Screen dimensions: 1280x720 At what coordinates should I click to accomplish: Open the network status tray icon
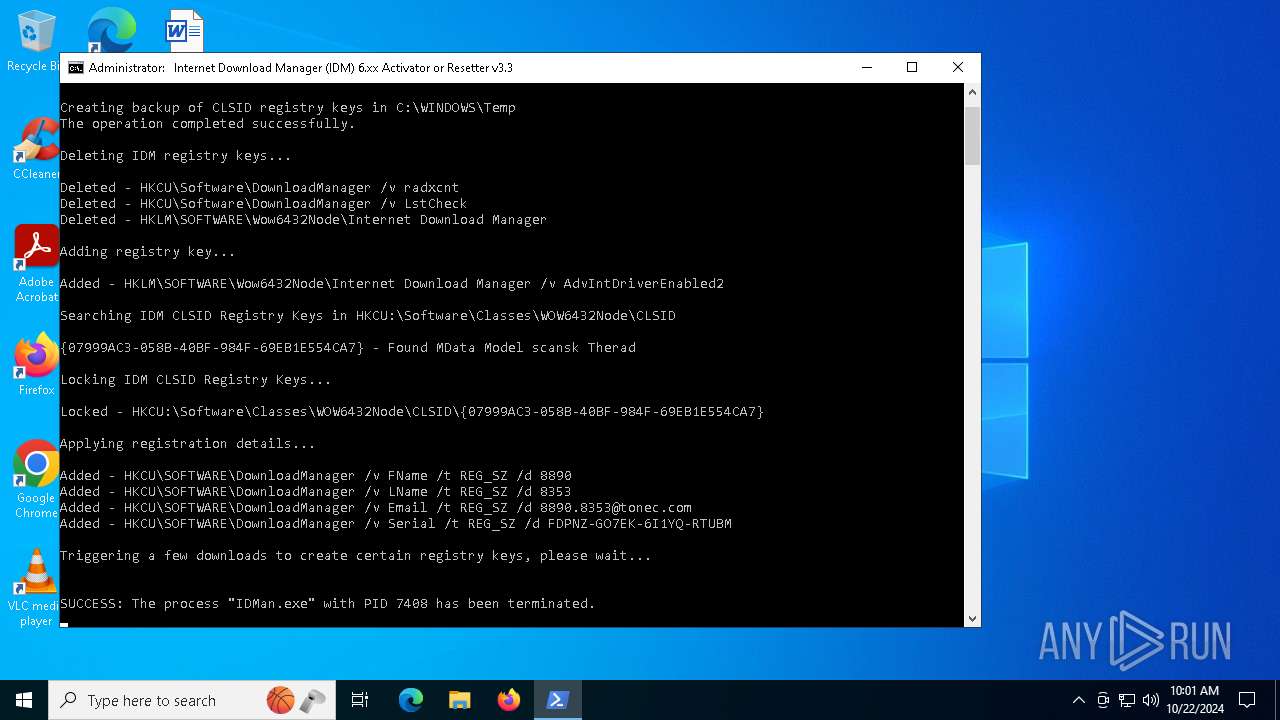click(x=1127, y=700)
